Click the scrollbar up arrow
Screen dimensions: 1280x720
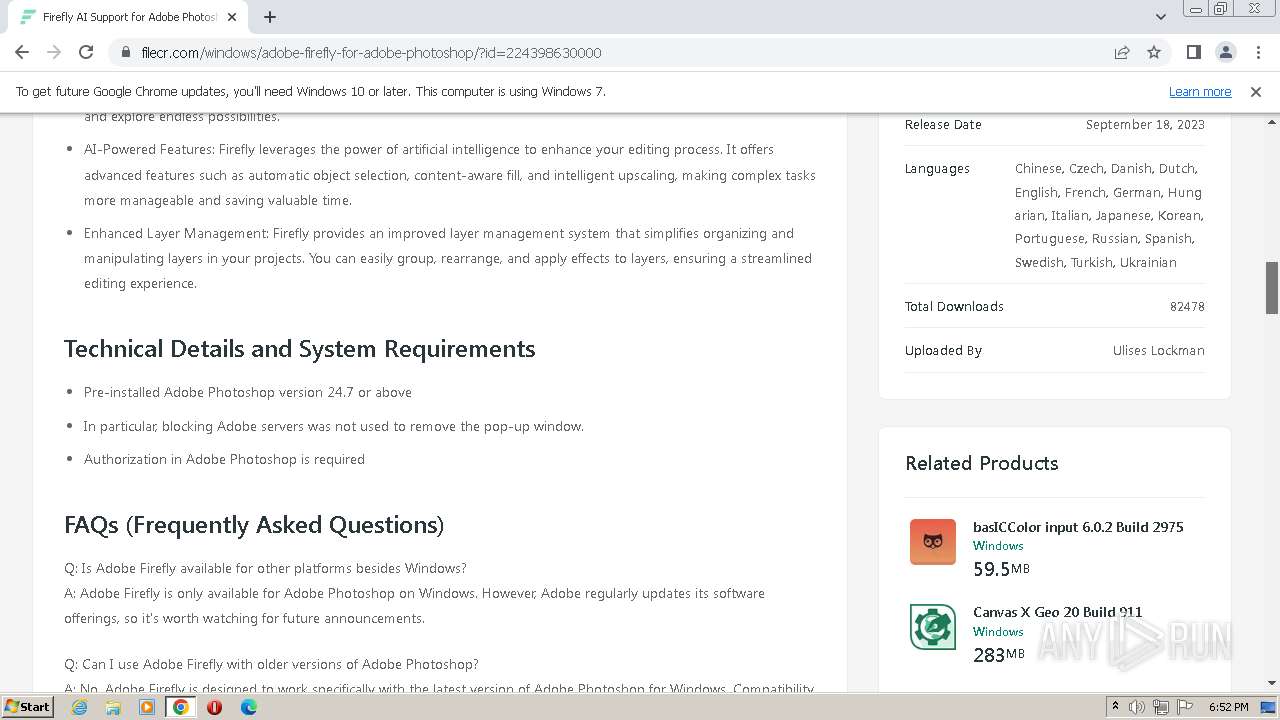tap(1272, 121)
